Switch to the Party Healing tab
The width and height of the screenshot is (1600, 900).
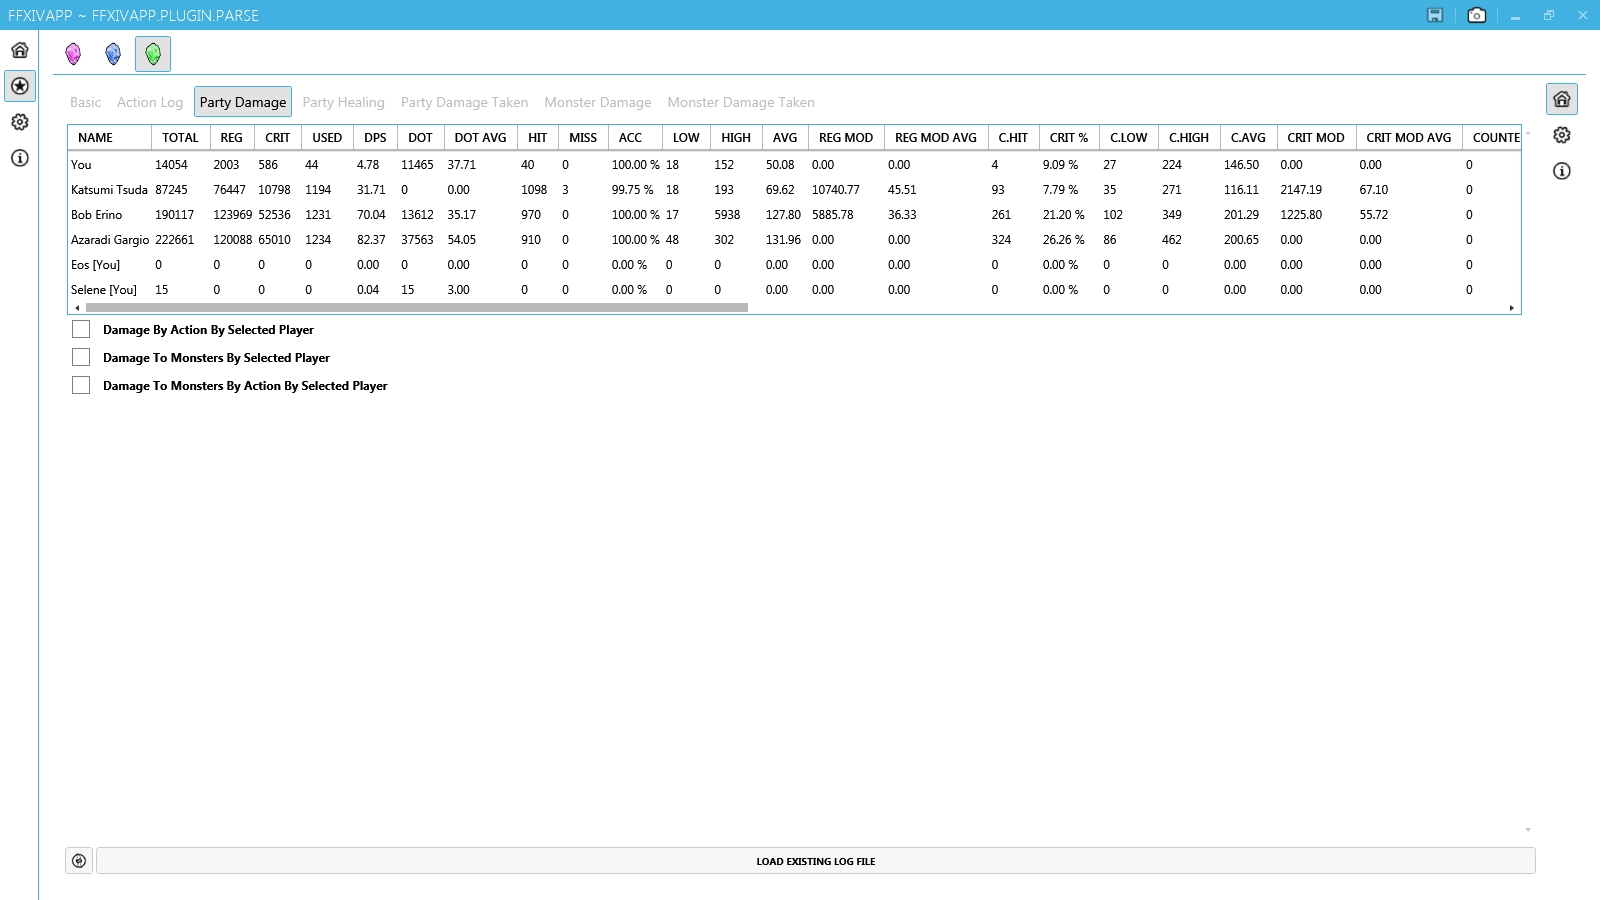(x=343, y=102)
